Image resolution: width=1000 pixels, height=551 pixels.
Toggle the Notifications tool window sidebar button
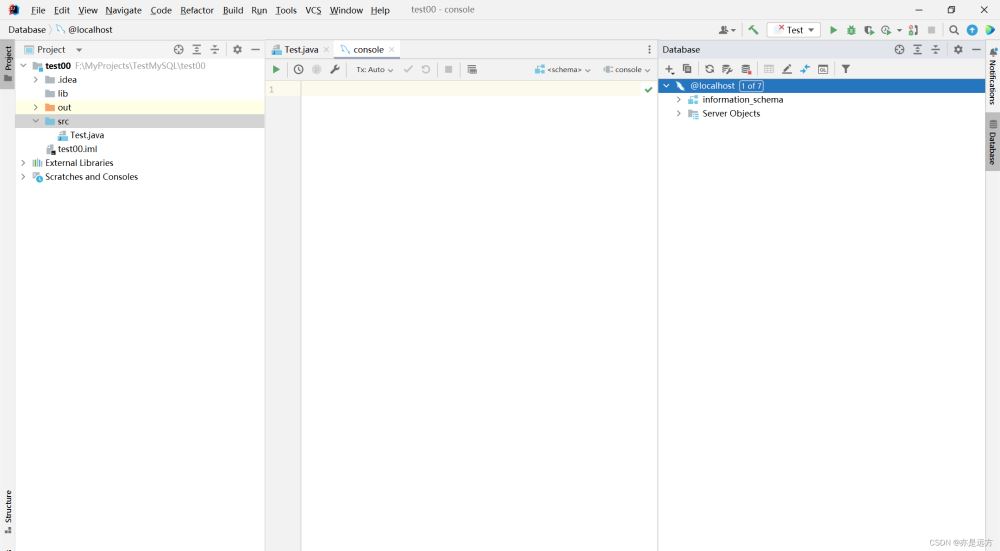coord(992,77)
